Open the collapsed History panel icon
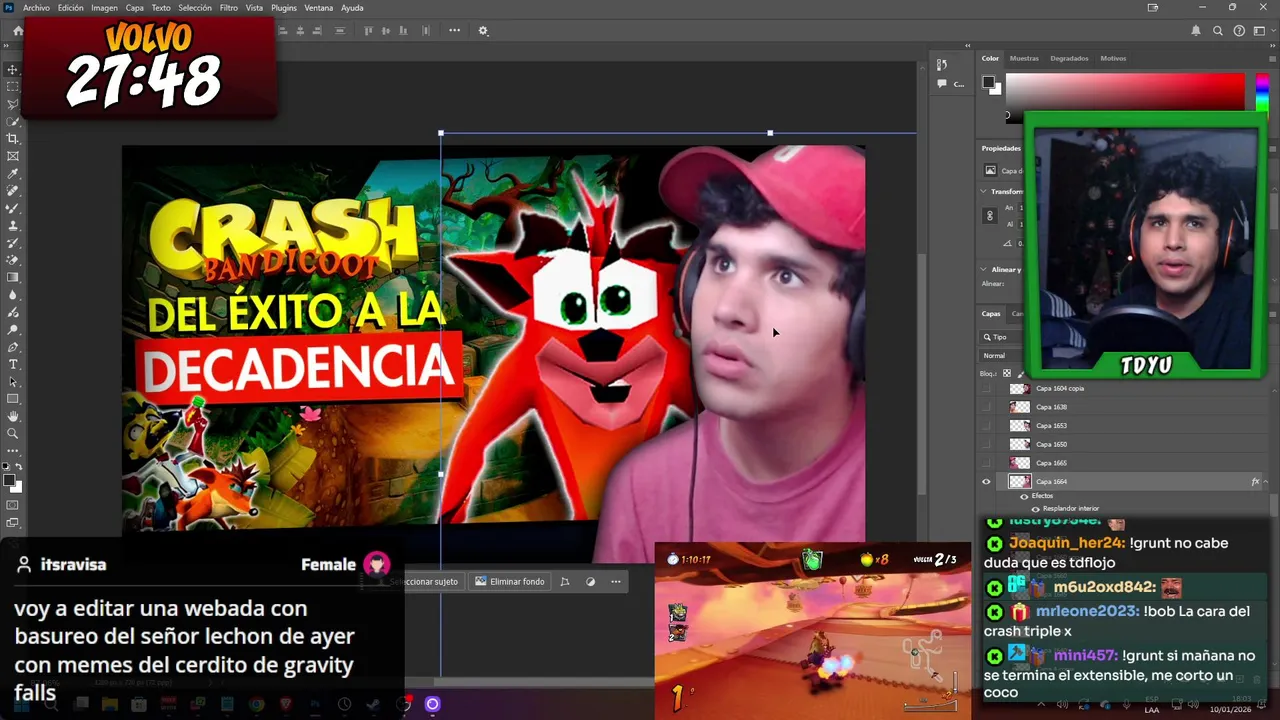1280x720 pixels. click(x=942, y=65)
